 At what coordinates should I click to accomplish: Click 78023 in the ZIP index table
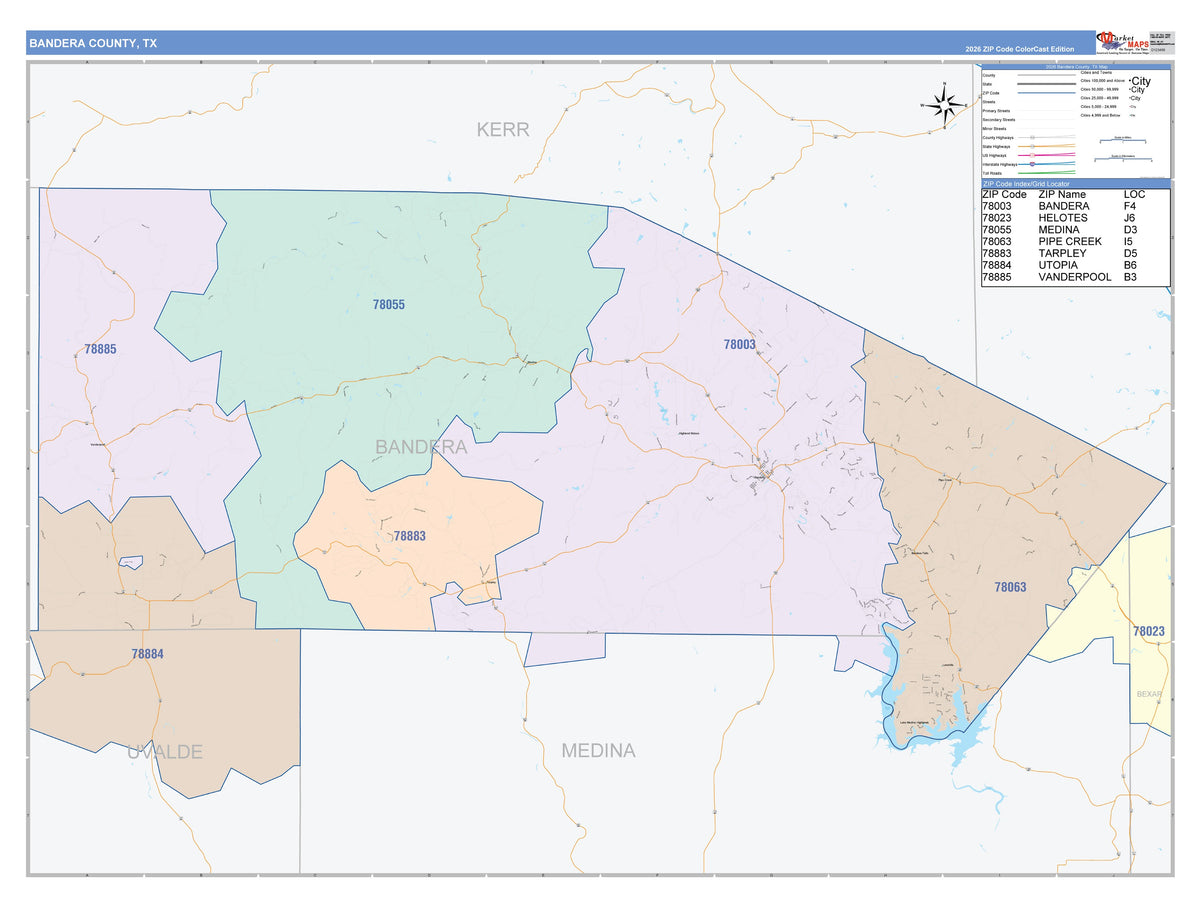[997, 218]
